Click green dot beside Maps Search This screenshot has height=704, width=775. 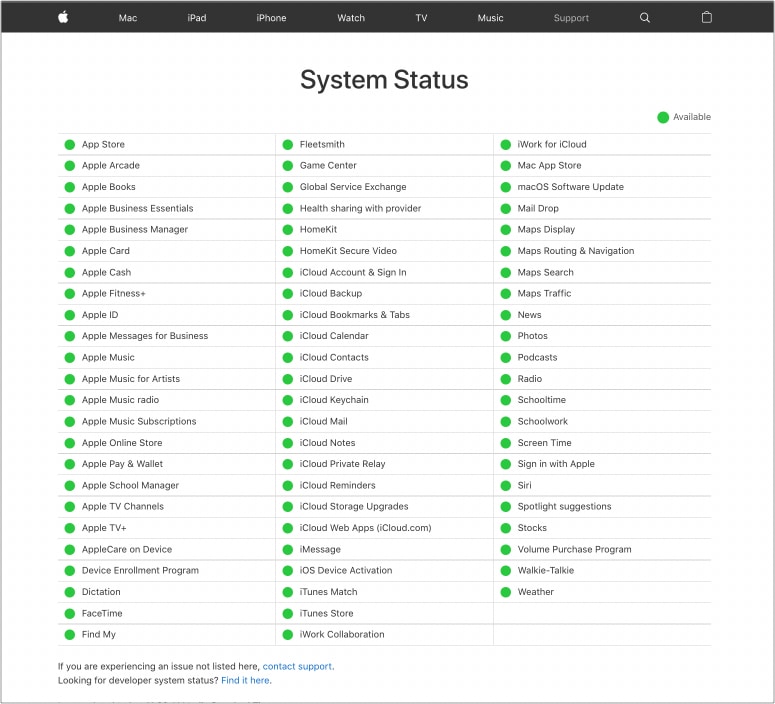[x=506, y=272]
